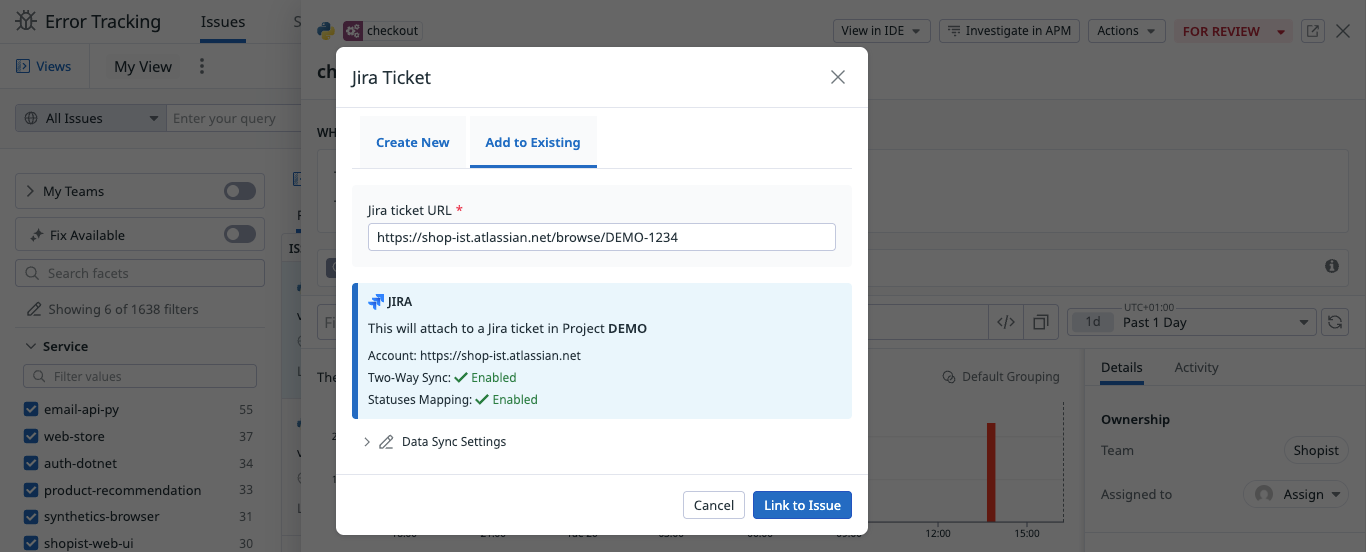The width and height of the screenshot is (1366, 552).
Task: Click the Link to Issue button
Action: pos(802,505)
